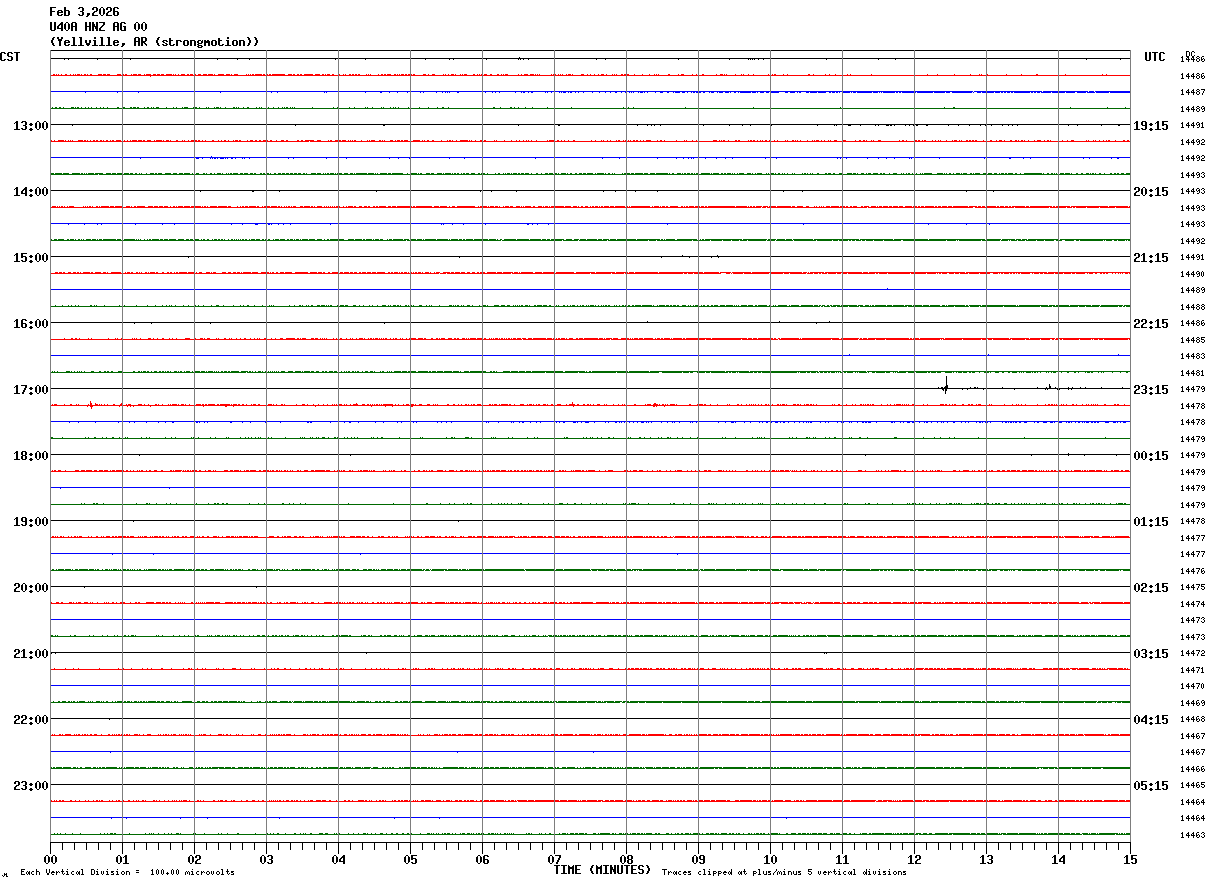Click minute tick '15' on time axis
Image resolution: width=1210 pixels, height=886 pixels.
(x=1130, y=859)
